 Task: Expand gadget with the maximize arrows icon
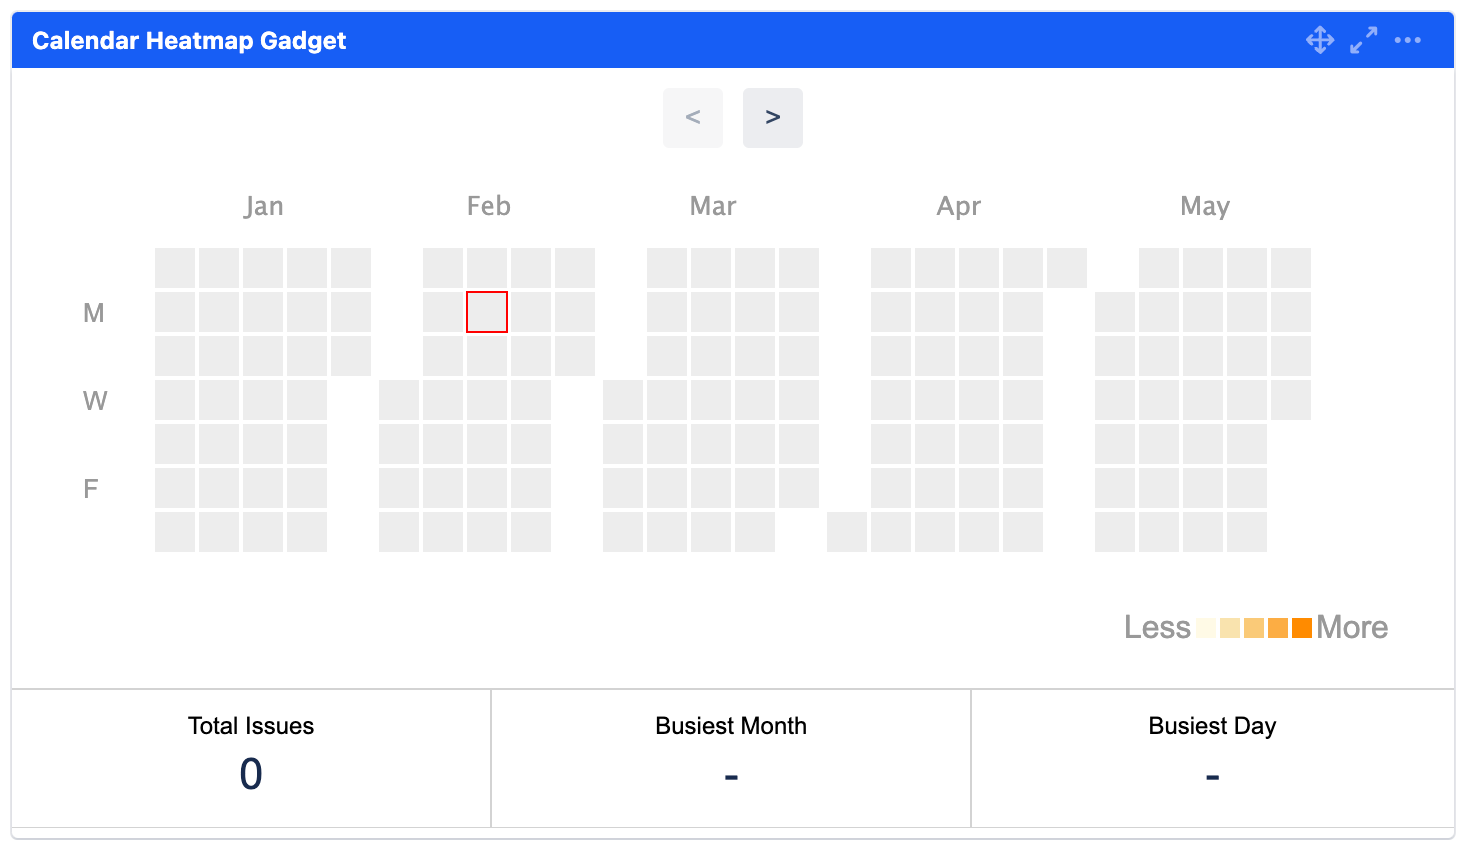click(x=1363, y=40)
